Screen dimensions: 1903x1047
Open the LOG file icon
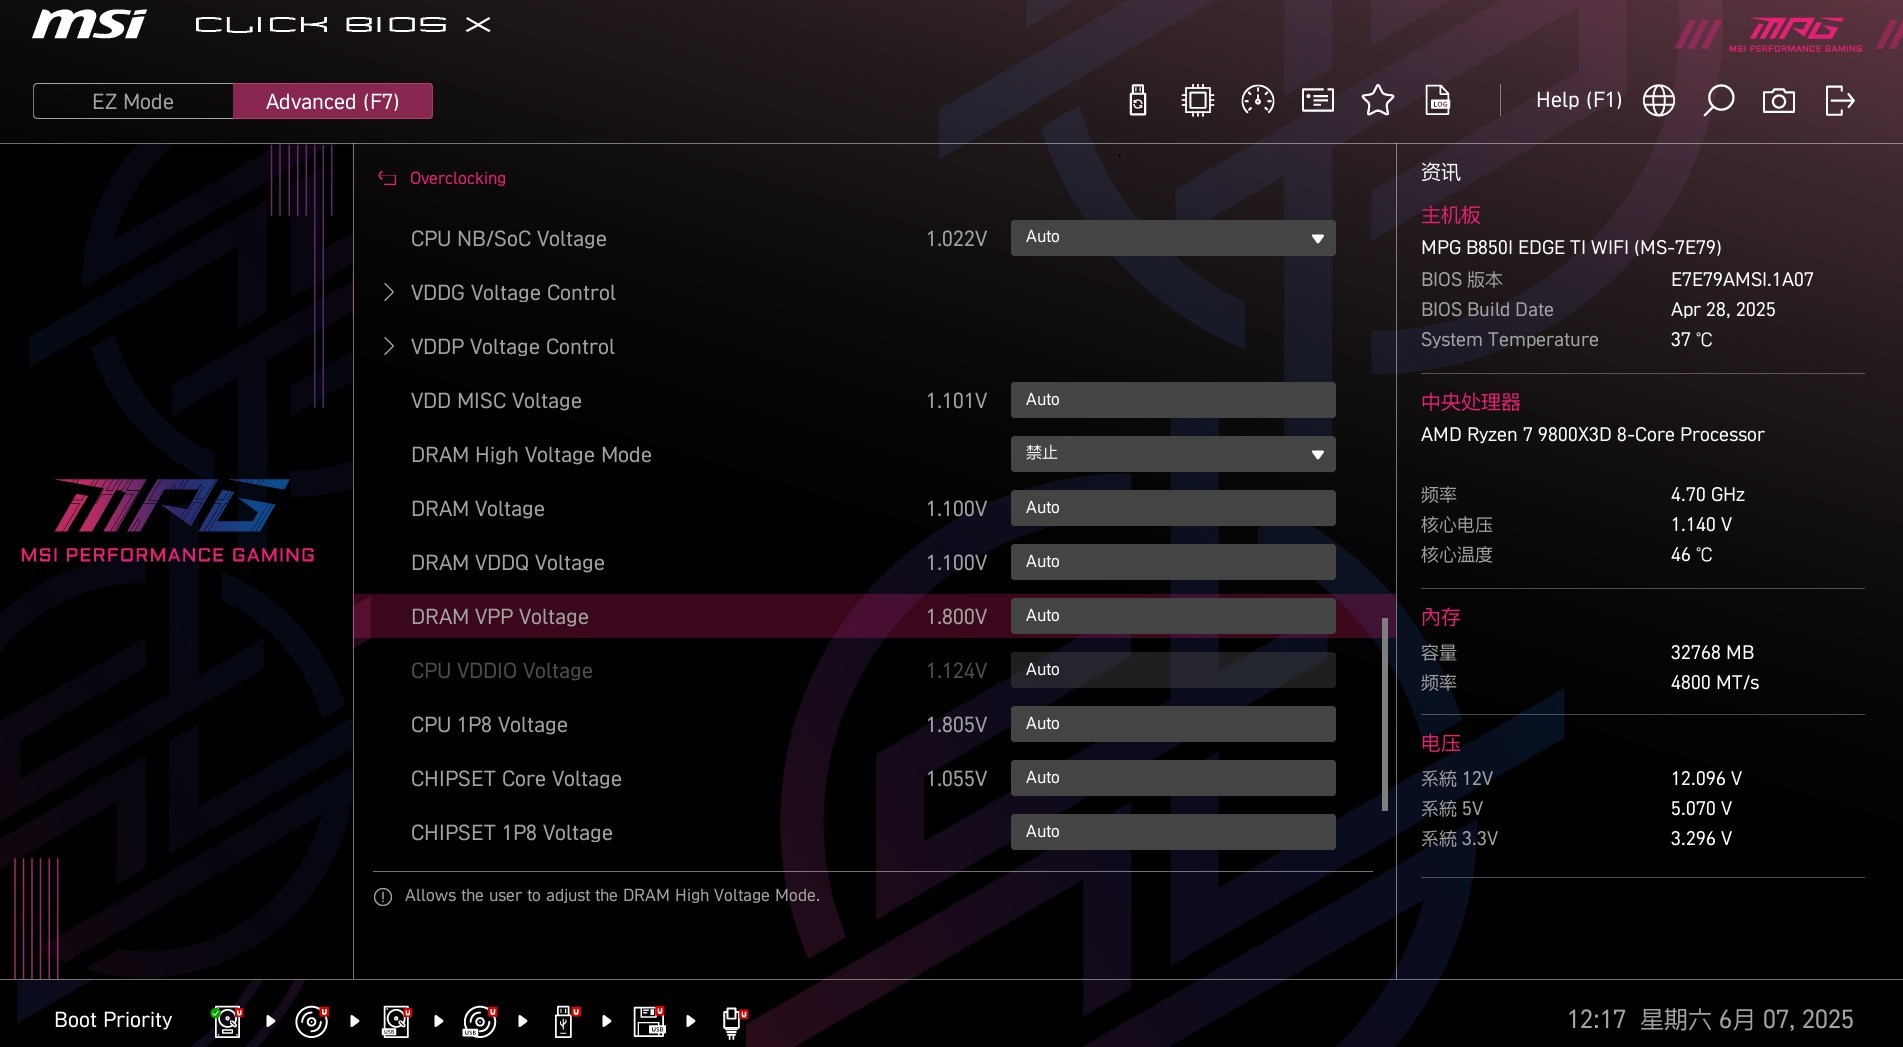click(1438, 100)
